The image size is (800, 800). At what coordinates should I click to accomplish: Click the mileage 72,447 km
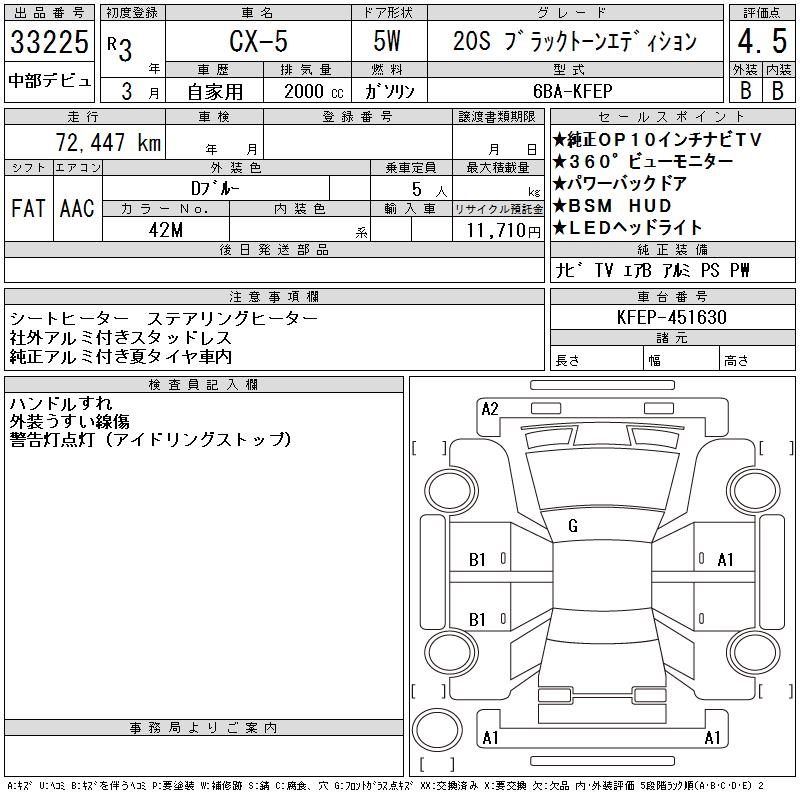[x=108, y=142]
